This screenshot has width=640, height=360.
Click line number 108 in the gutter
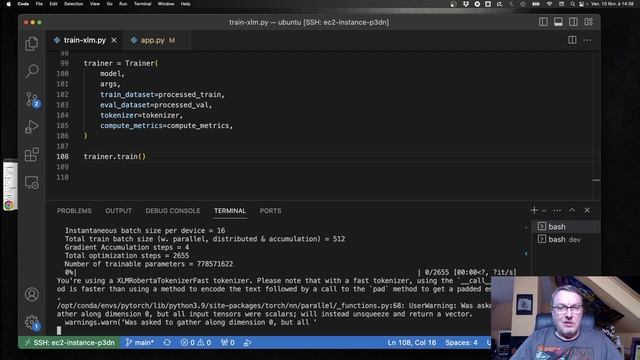pyautogui.click(x=62, y=156)
